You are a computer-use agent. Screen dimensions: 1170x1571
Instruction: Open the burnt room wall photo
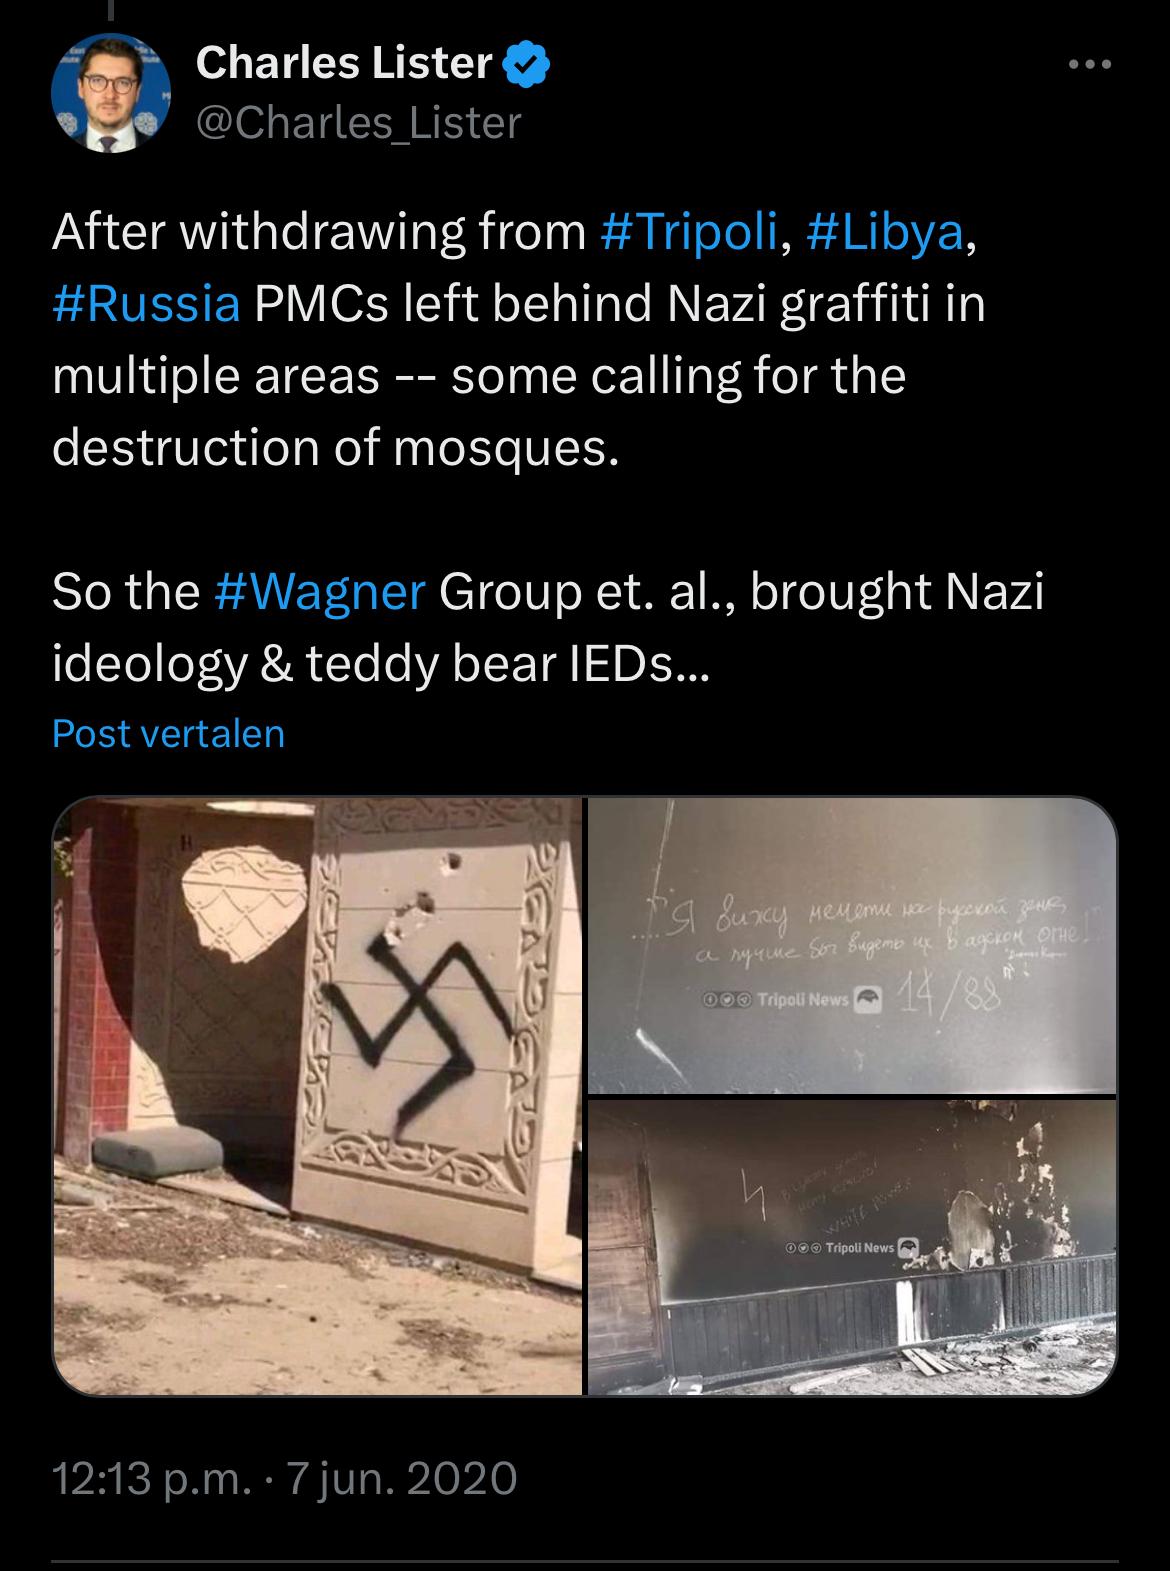tap(852, 1248)
